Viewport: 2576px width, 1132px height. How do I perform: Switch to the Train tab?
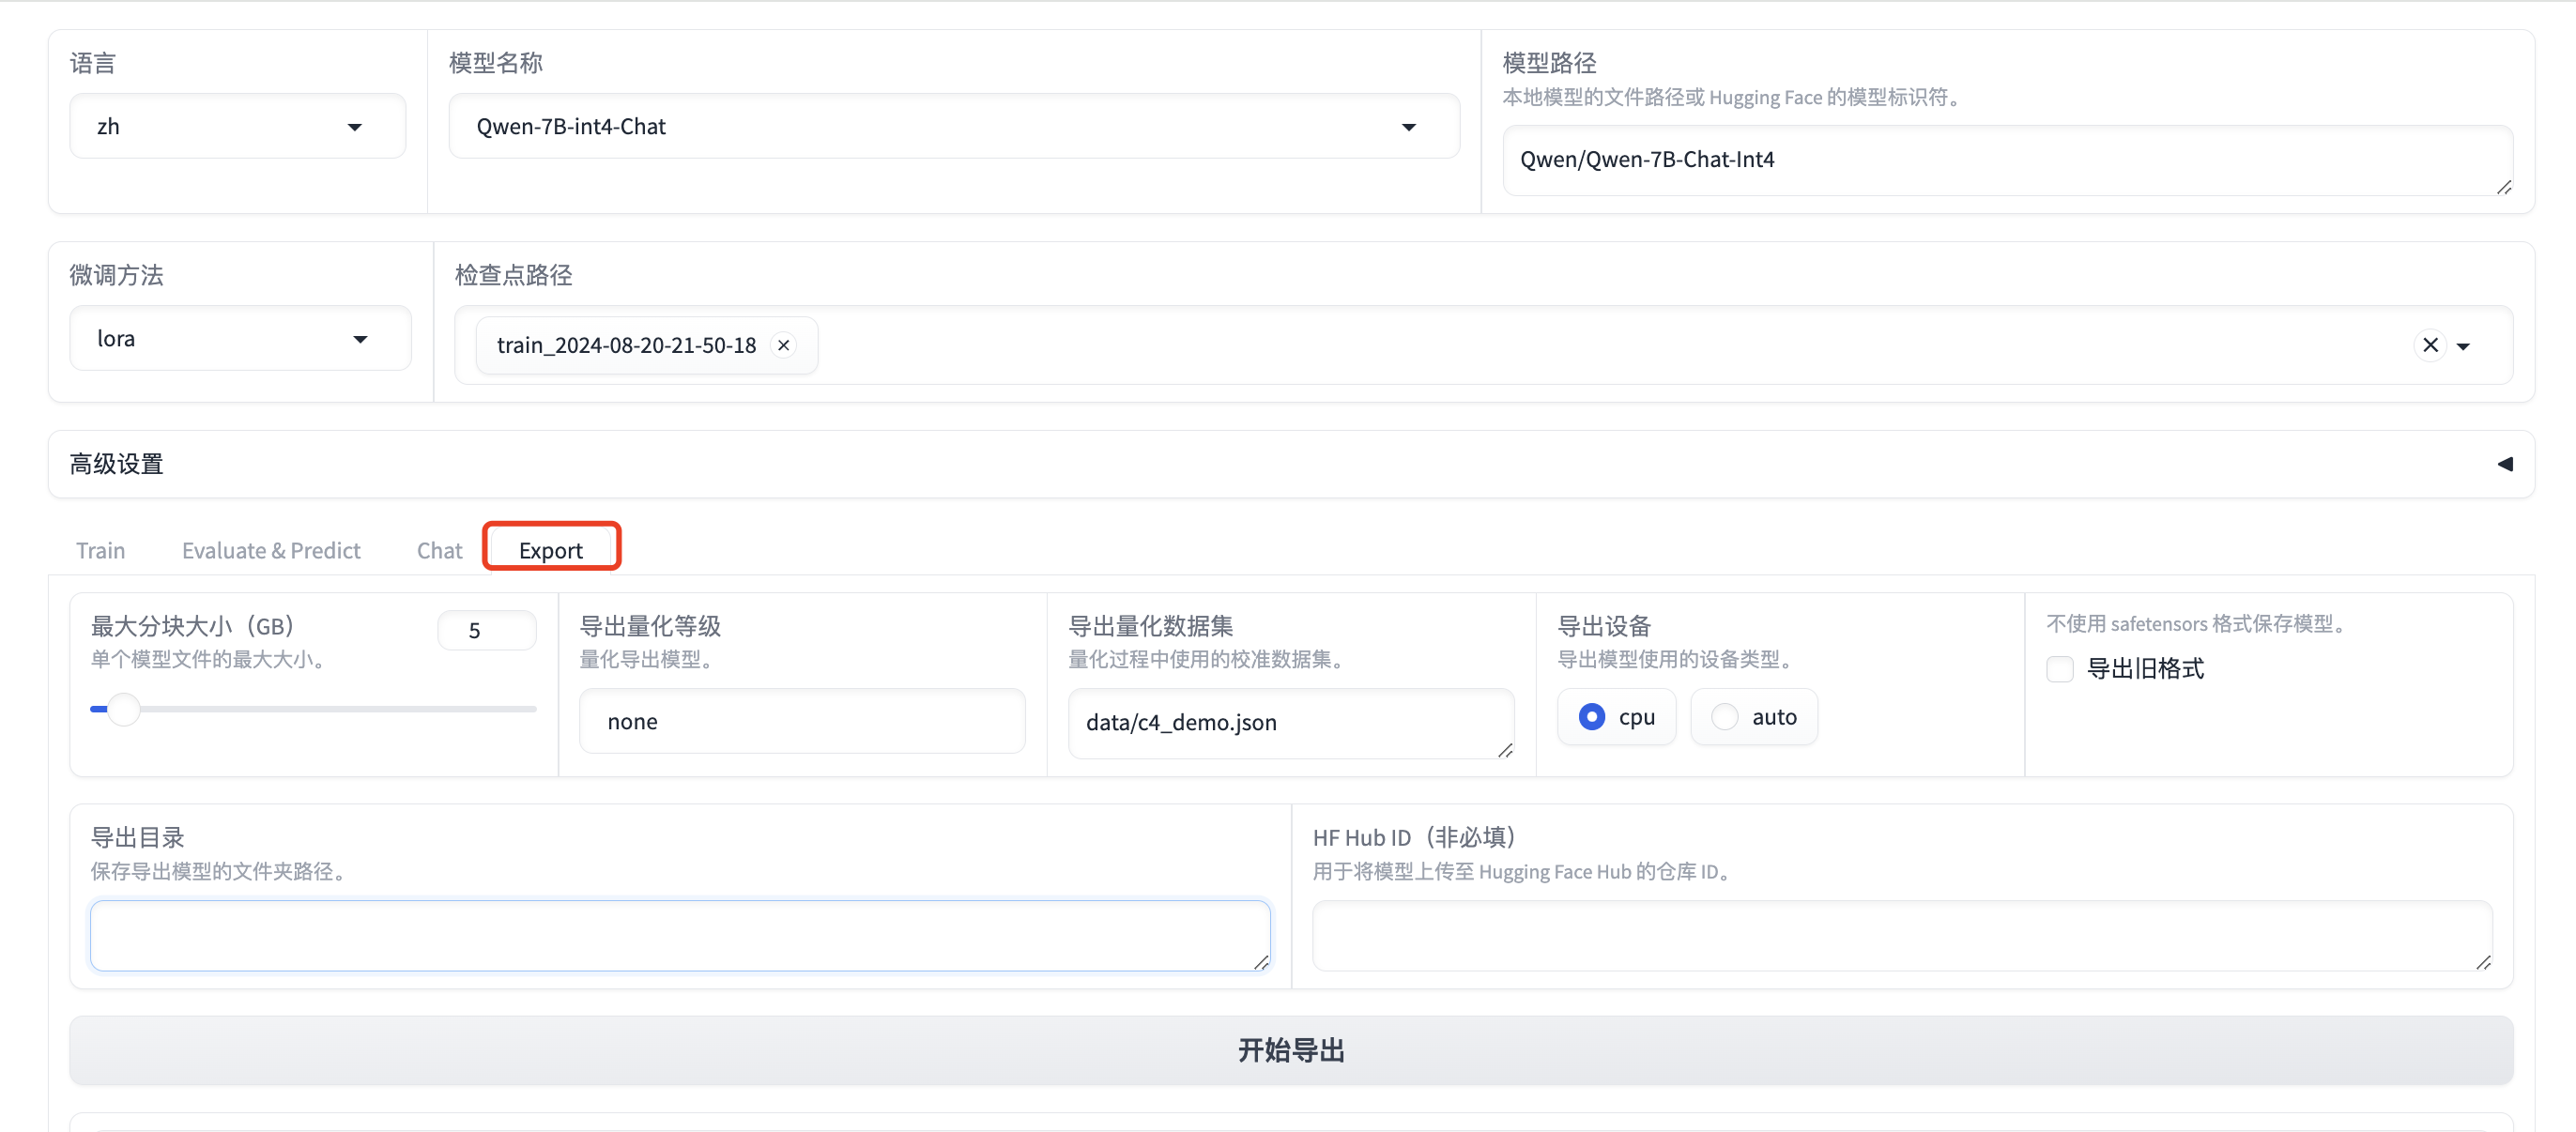coord(100,551)
